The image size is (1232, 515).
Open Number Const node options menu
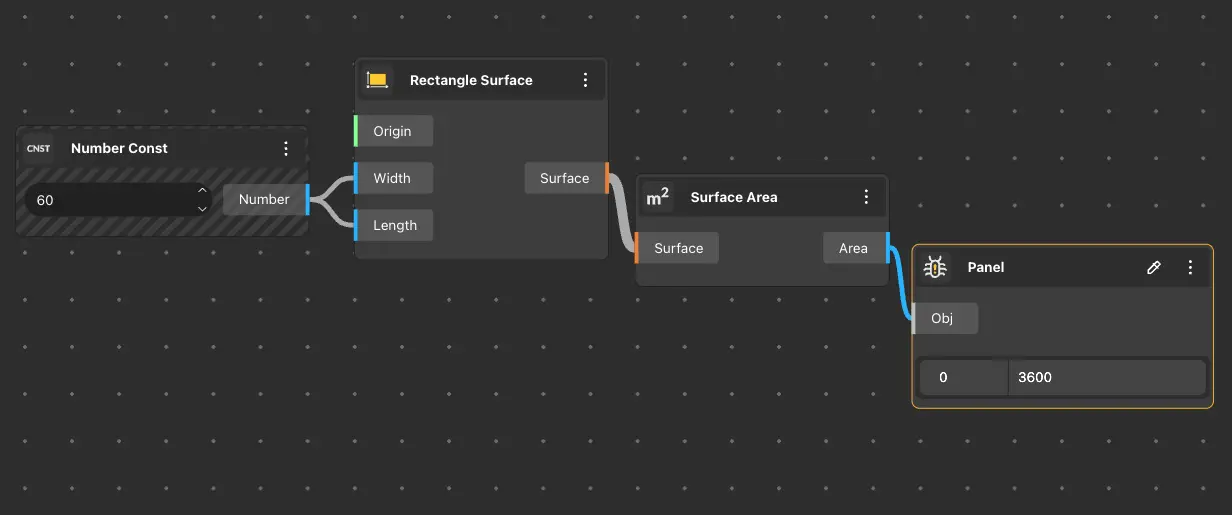286,148
